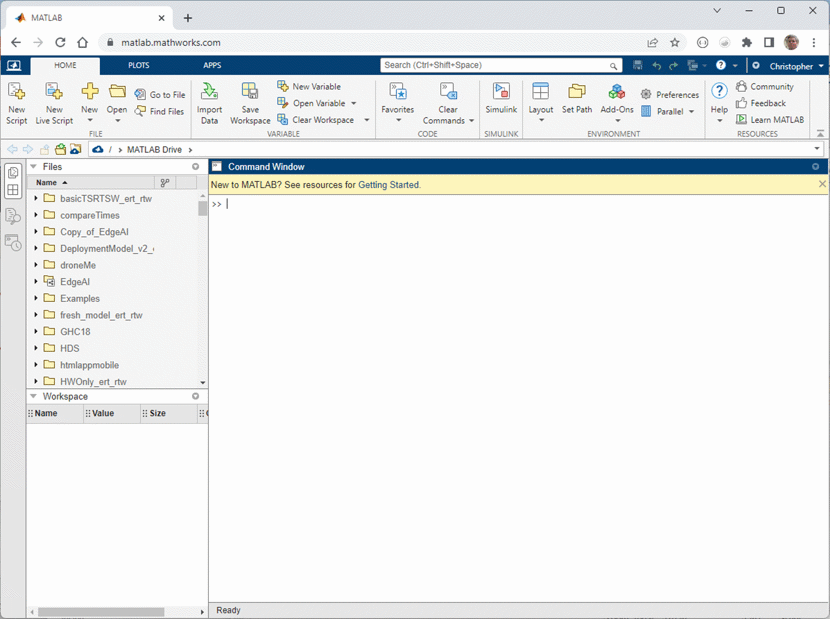Expand the EdgeAI project folder
Image resolution: width=830 pixels, height=619 pixels.
click(36, 281)
